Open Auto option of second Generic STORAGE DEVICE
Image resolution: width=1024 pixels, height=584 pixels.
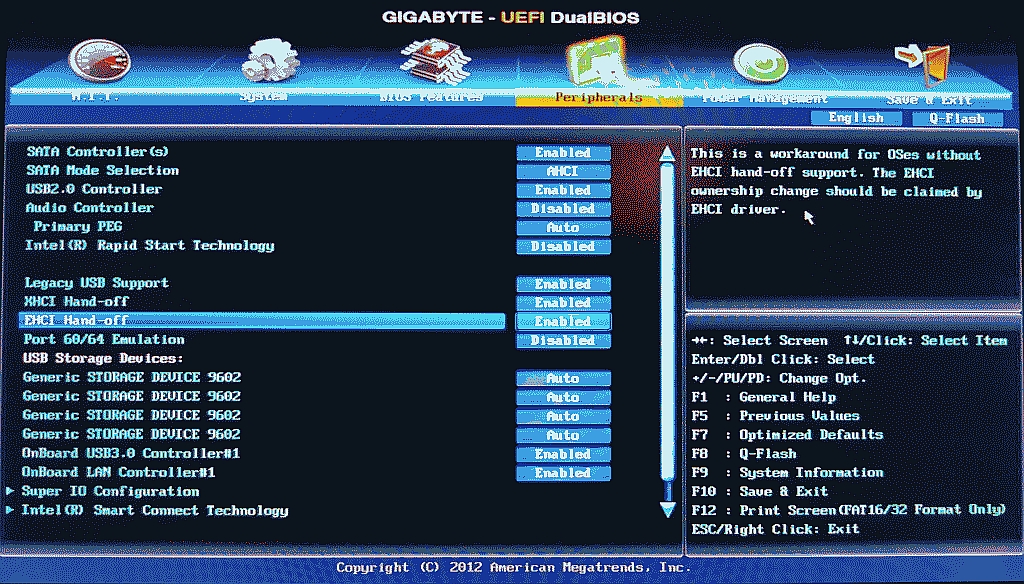pyautogui.click(x=564, y=397)
